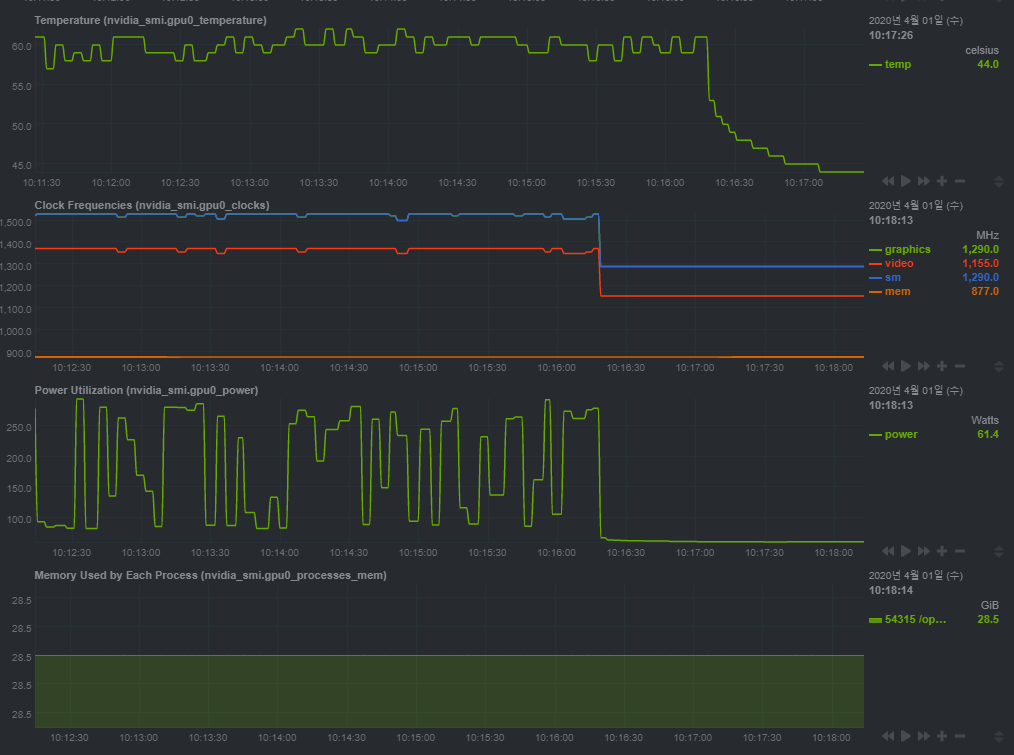Click the Memory Used by Each Process title

[211, 576]
